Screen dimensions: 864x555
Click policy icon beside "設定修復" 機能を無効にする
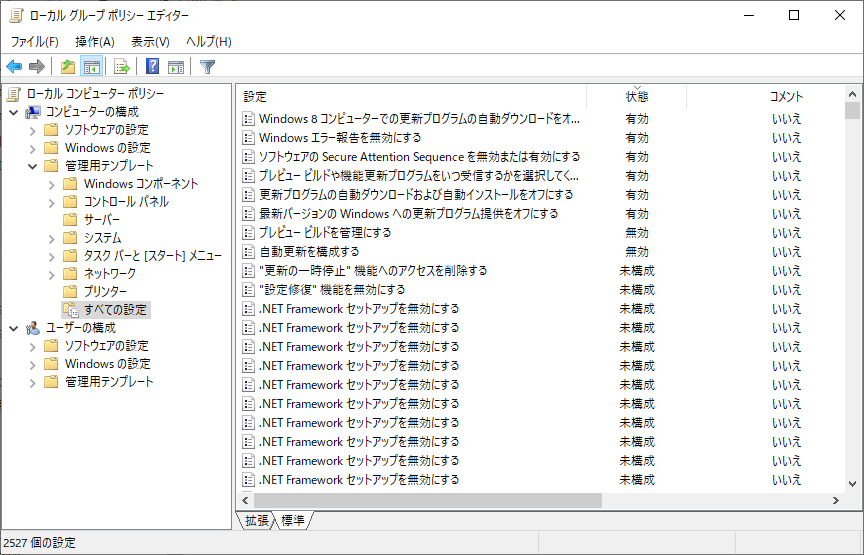point(249,290)
